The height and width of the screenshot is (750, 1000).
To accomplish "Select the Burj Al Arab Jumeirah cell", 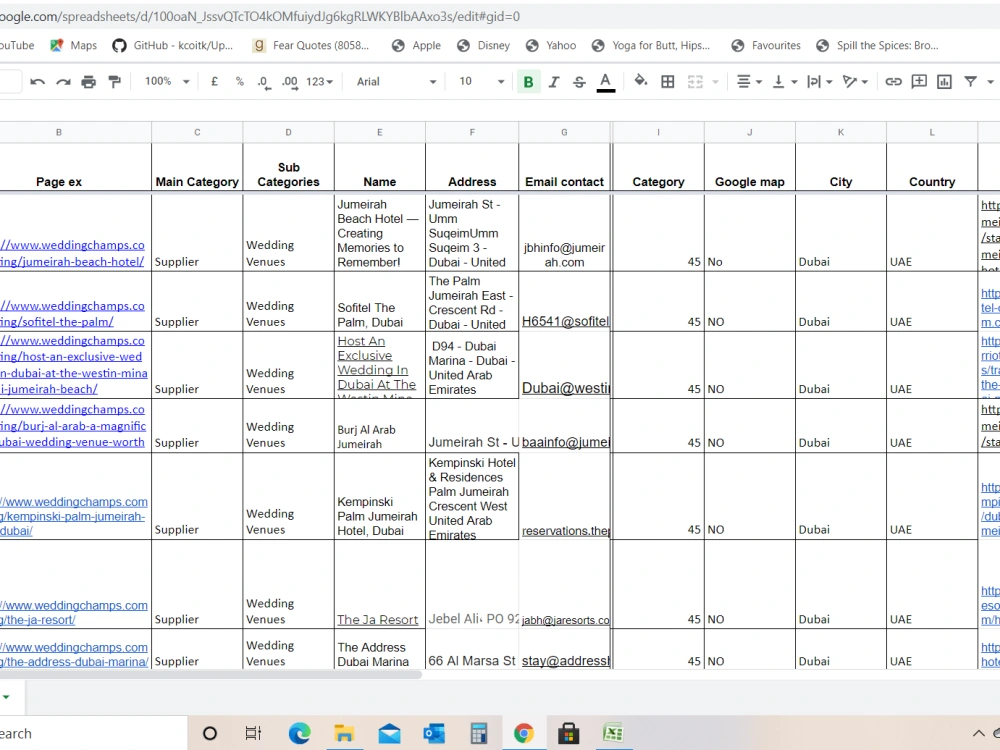I will [379, 426].
